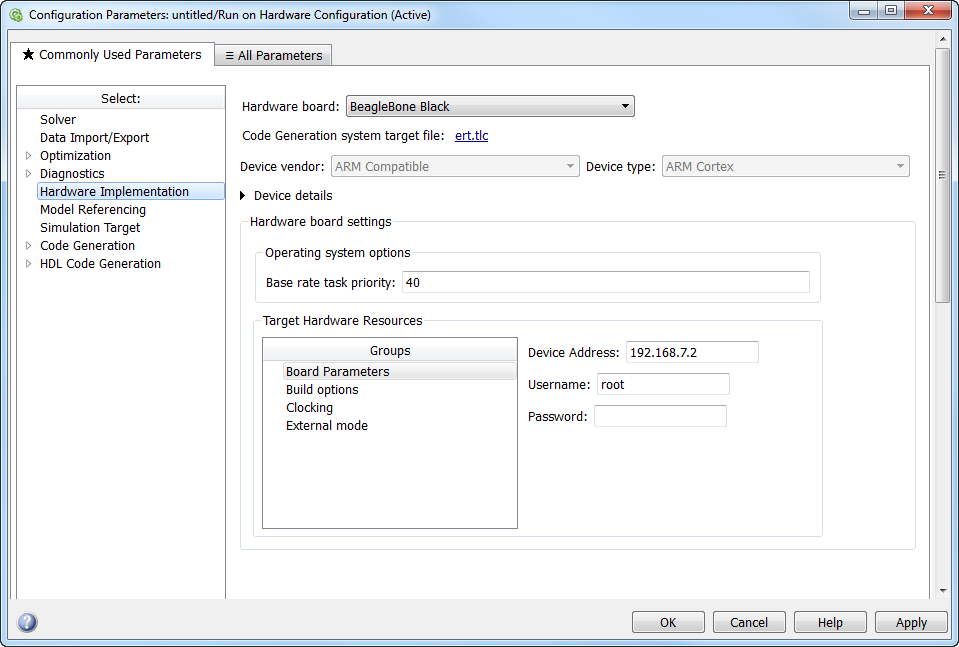
Task: Open the Hardware board dropdown
Action: pyautogui.click(x=490, y=107)
